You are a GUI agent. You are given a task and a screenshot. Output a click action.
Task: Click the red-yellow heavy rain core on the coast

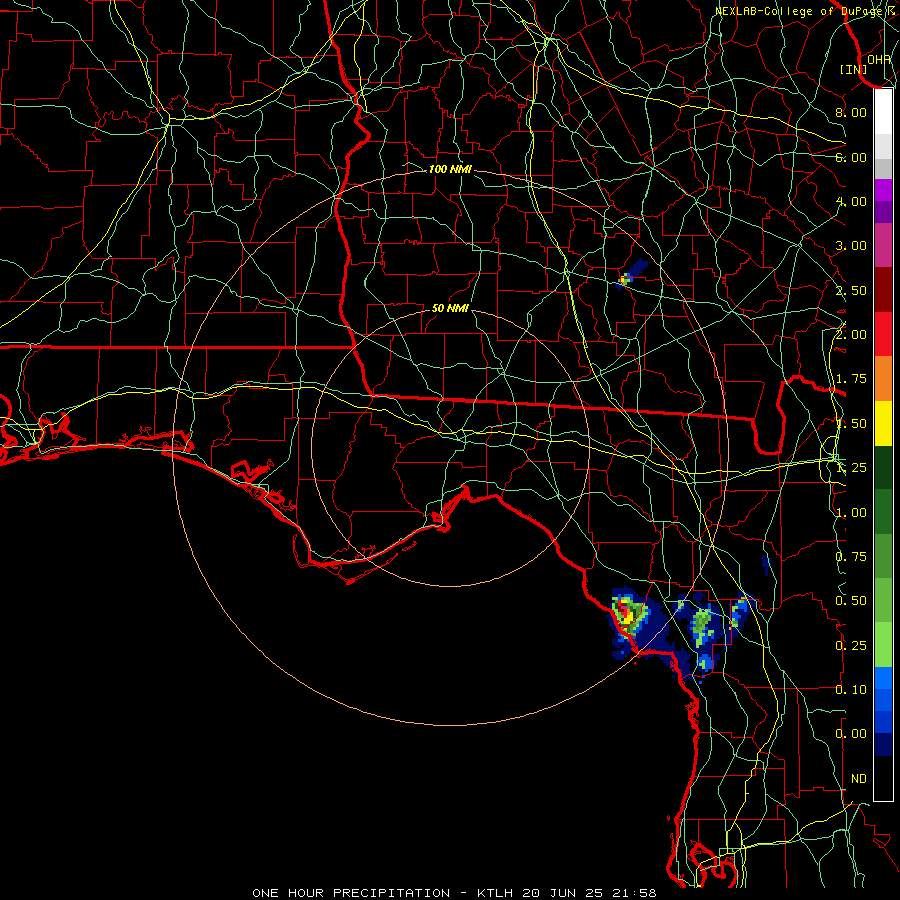click(624, 612)
